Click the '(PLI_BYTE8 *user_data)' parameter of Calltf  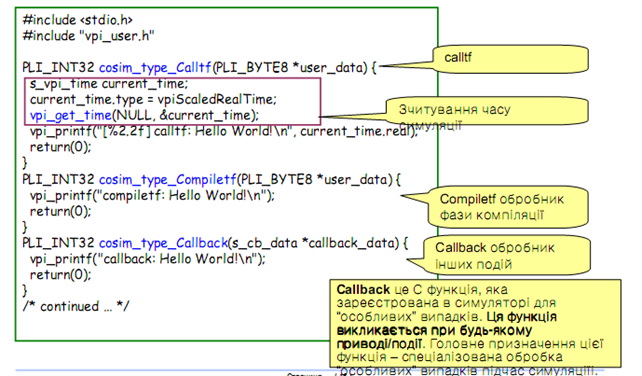289,68
